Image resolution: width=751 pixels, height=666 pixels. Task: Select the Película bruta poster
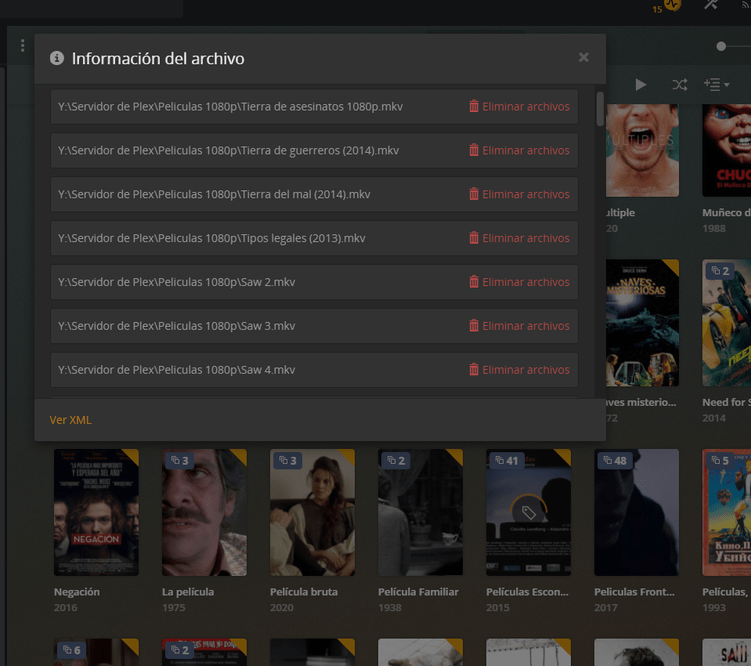tap(312, 512)
